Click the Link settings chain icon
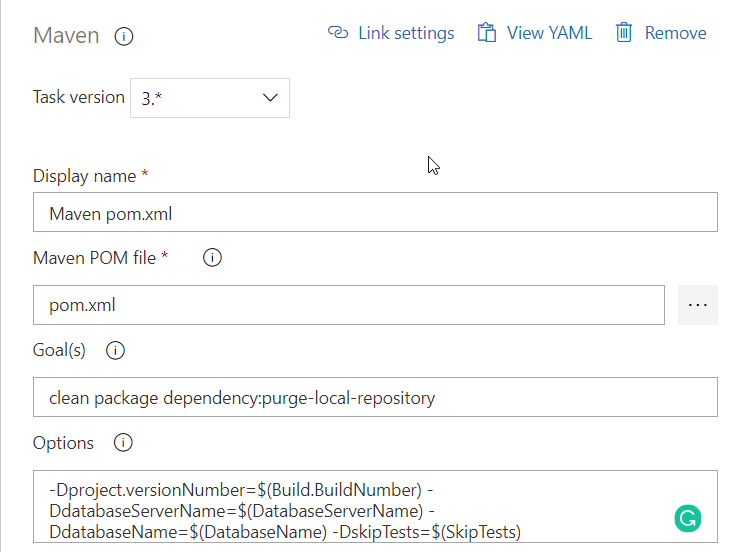742x552 pixels. pos(338,33)
